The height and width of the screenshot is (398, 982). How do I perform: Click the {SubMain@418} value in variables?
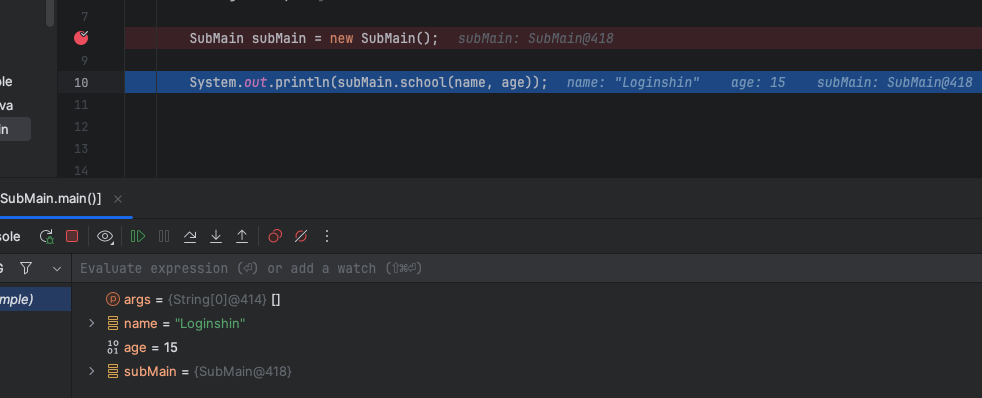point(242,371)
